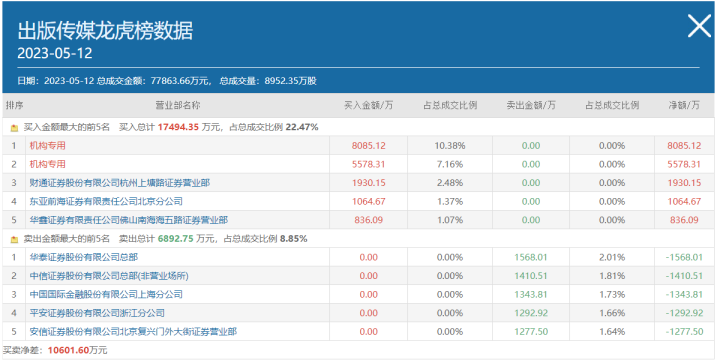Click the 1.66% sell proportion cell
The image size is (718, 363).
tap(612, 313)
